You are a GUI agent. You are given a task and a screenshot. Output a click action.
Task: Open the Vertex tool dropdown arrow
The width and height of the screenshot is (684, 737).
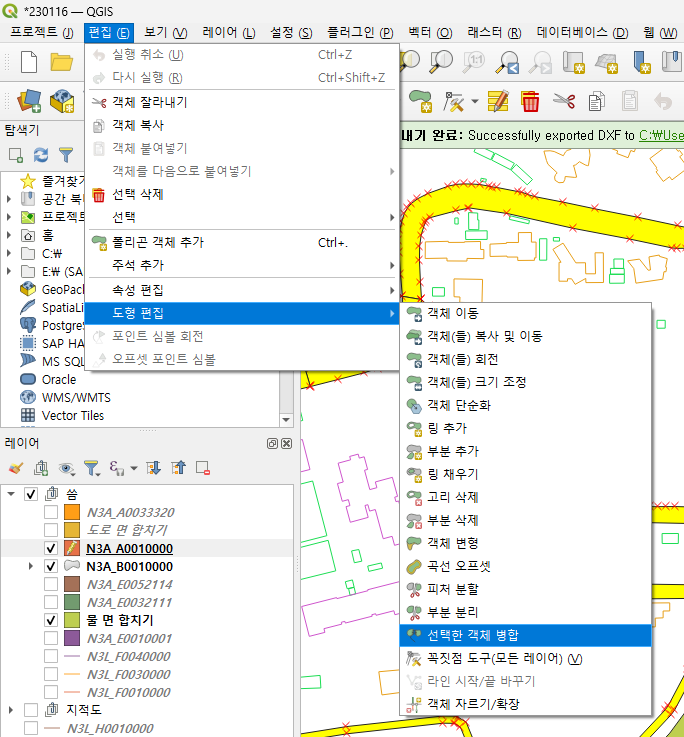[x=475, y=102]
